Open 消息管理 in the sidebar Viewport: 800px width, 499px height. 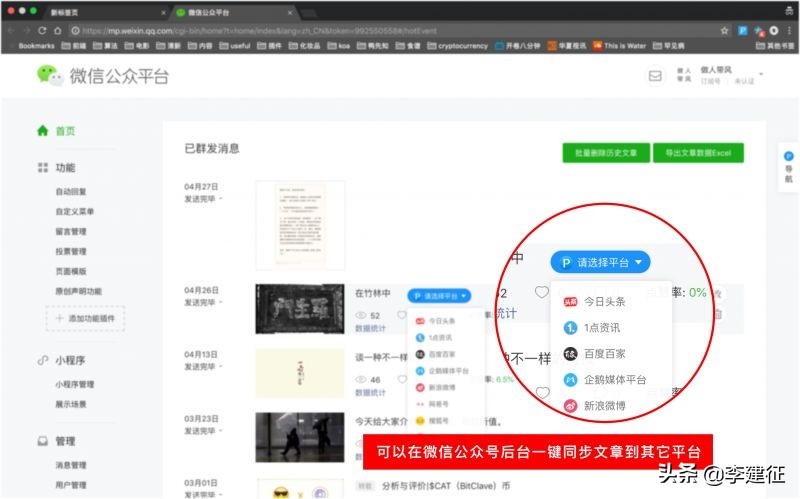[71, 465]
